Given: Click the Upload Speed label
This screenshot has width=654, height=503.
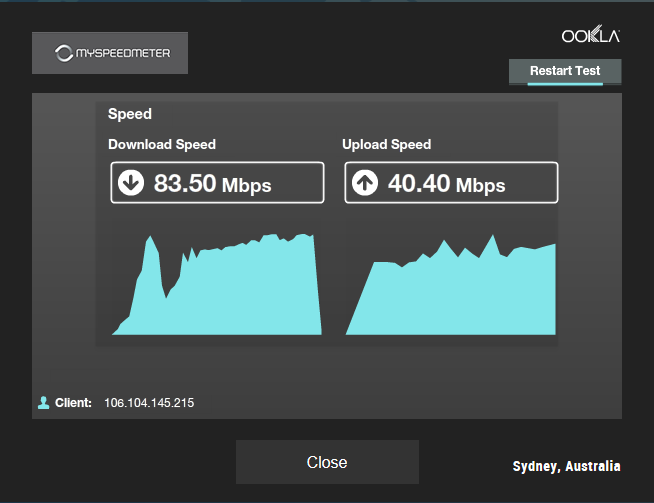Looking at the screenshot, I should click(386, 144).
